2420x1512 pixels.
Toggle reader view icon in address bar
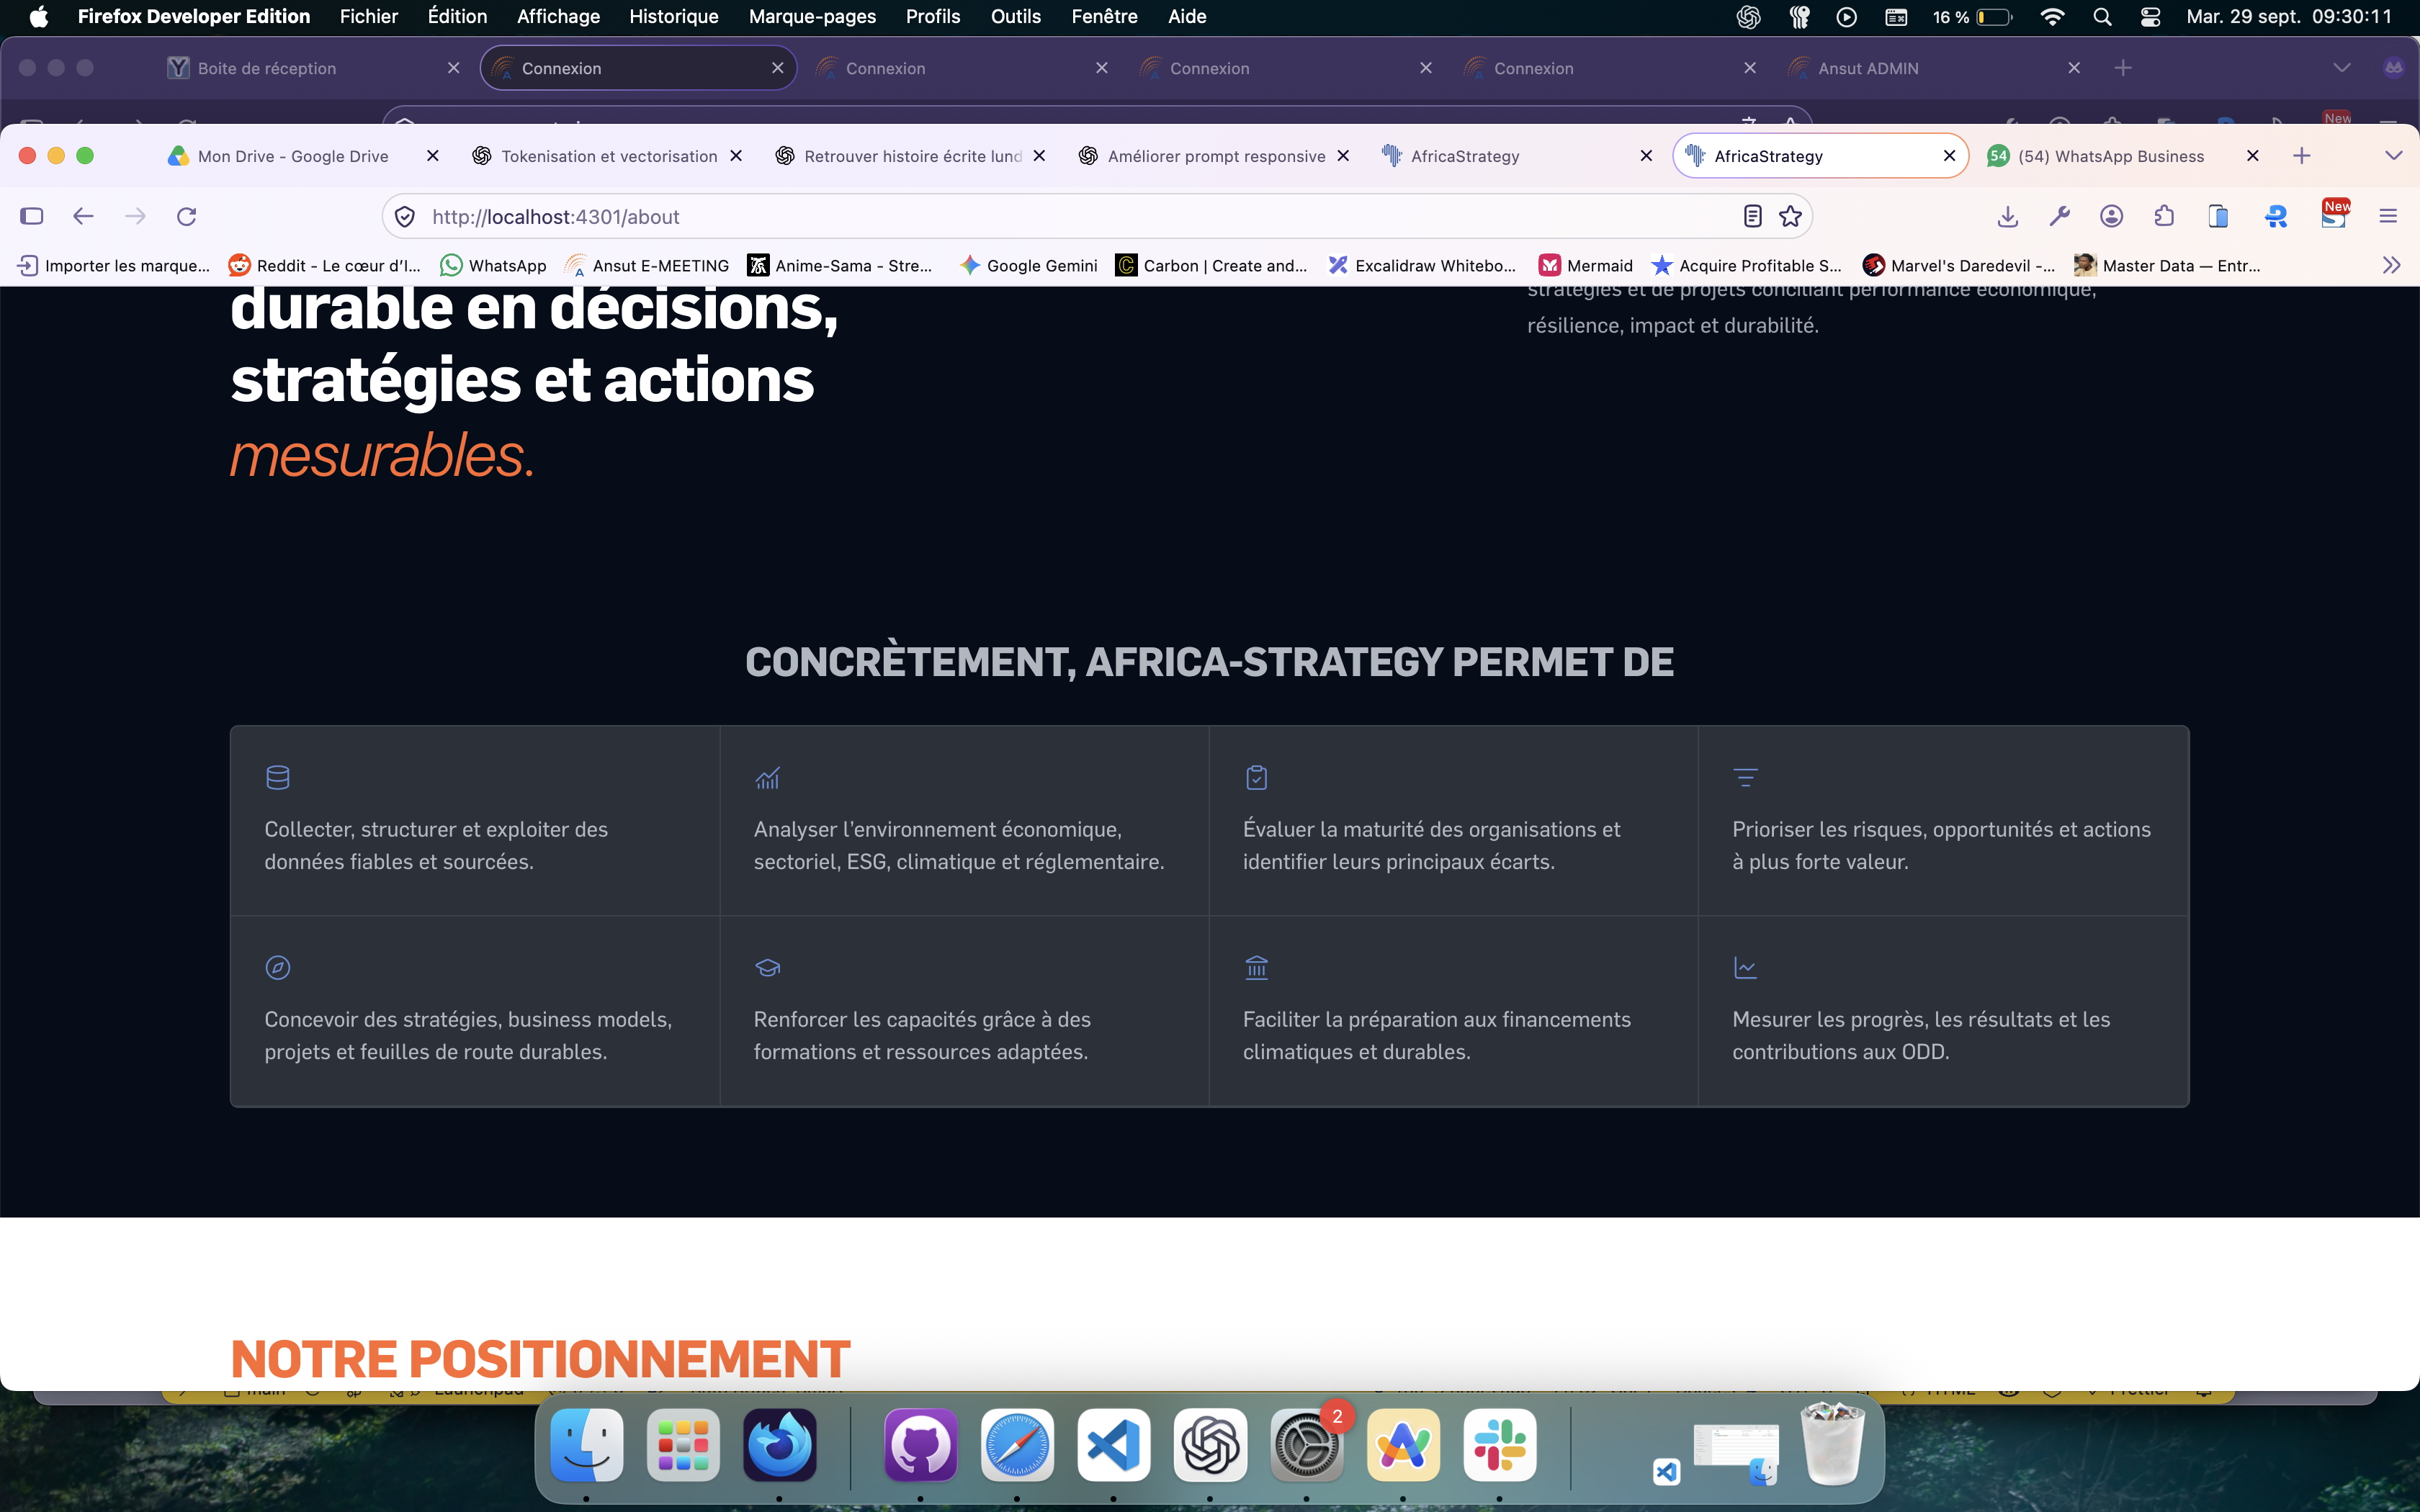pos(1752,216)
